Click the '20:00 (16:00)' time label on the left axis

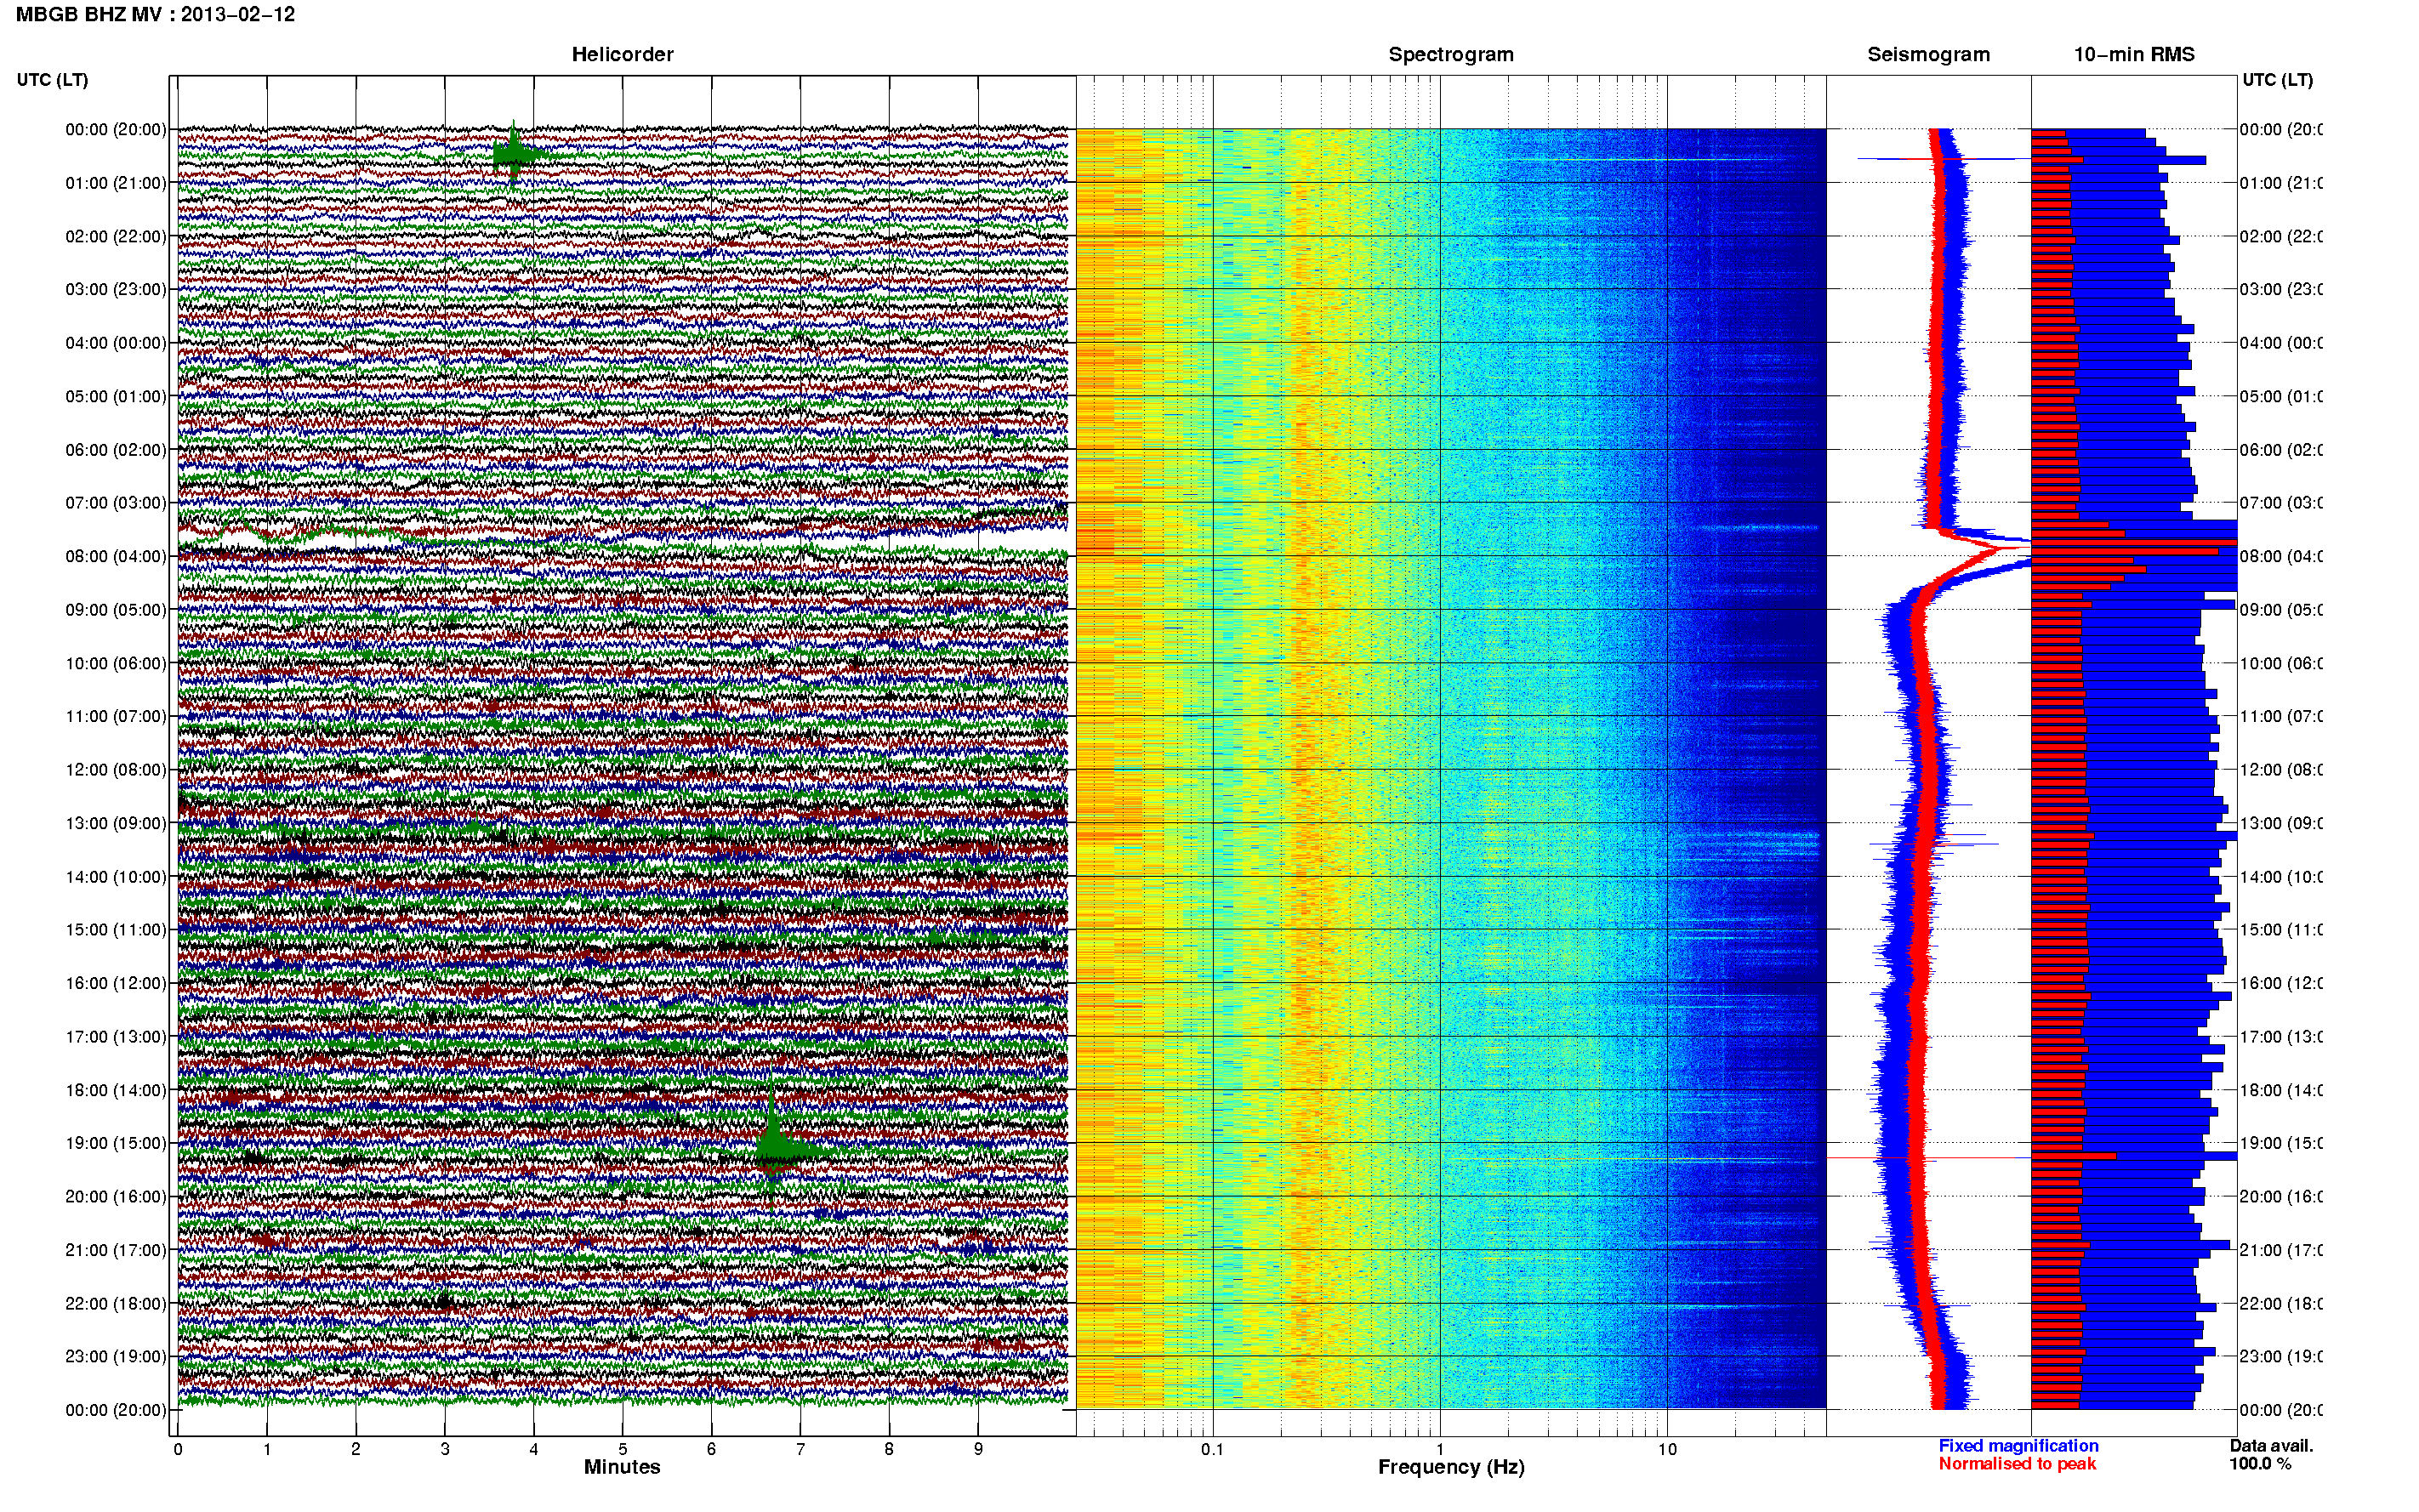point(116,1197)
